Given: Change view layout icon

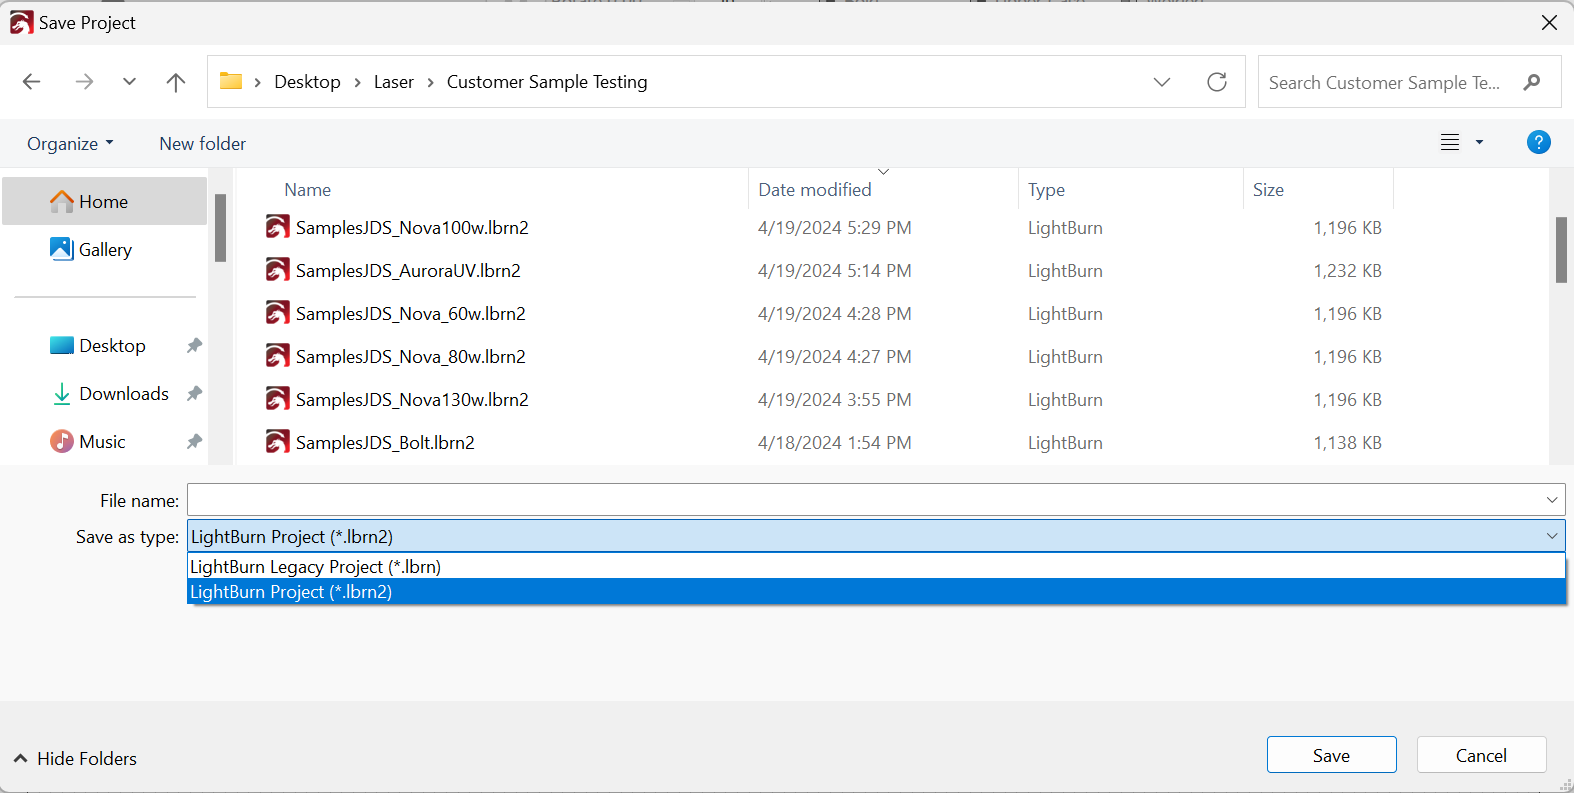Looking at the screenshot, I should [x=1450, y=143].
